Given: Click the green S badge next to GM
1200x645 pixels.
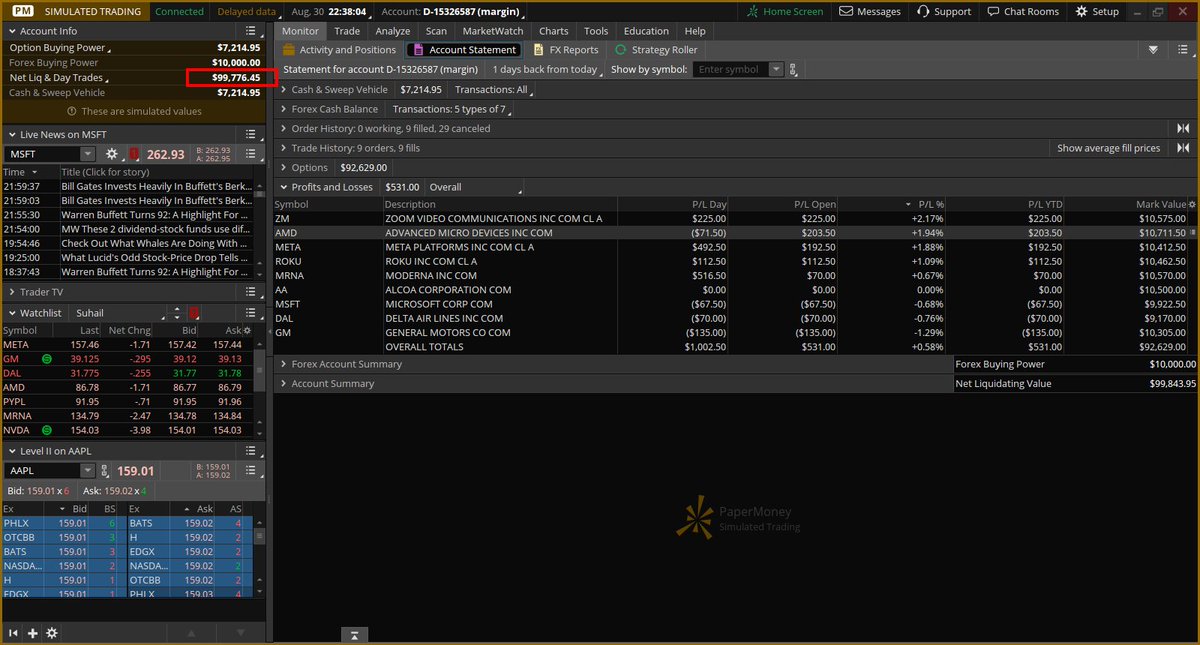Looking at the screenshot, I should 47,358.
